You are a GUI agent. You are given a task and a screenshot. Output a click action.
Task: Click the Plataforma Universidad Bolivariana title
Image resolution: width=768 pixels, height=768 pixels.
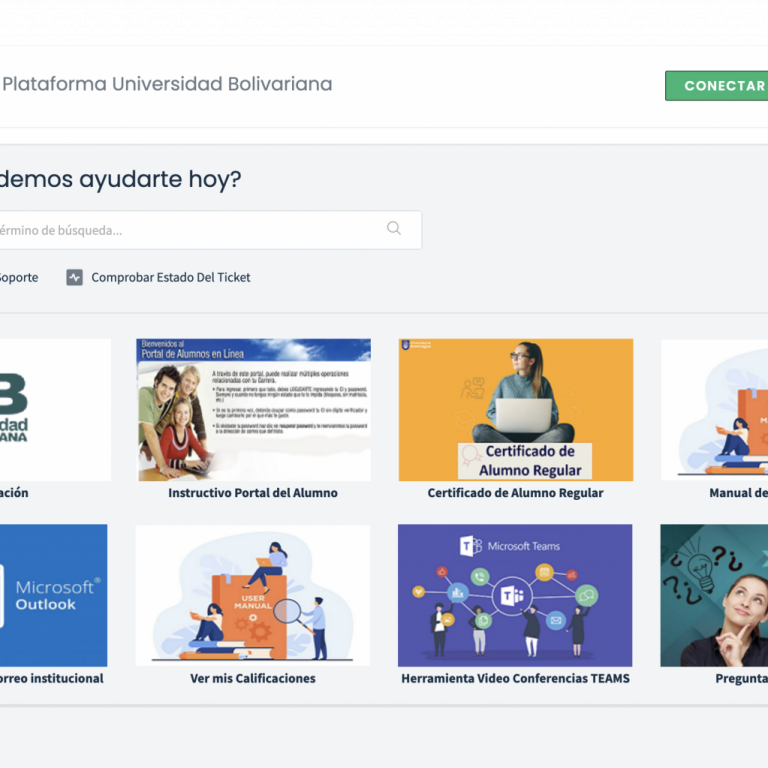pyautogui.click(x=167, y=84)
